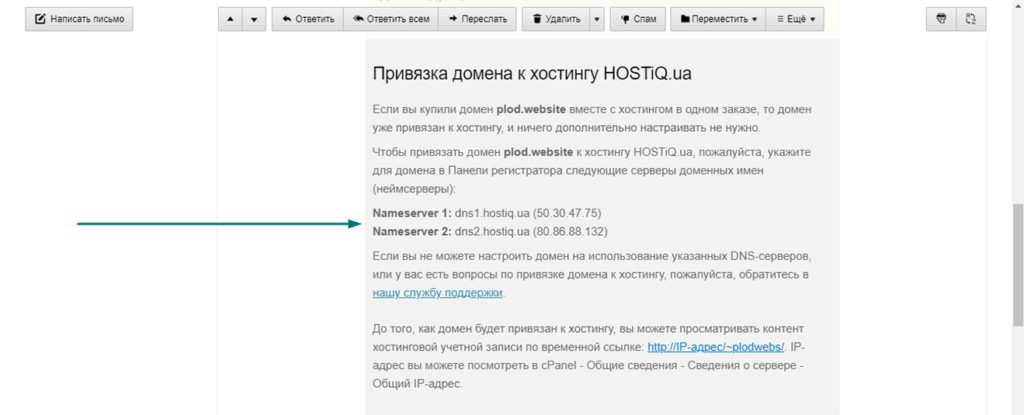The width and height of the screenshot is (1024, 415).
Task: Click Ответить всем reply-all button
Action: (391, 19)
